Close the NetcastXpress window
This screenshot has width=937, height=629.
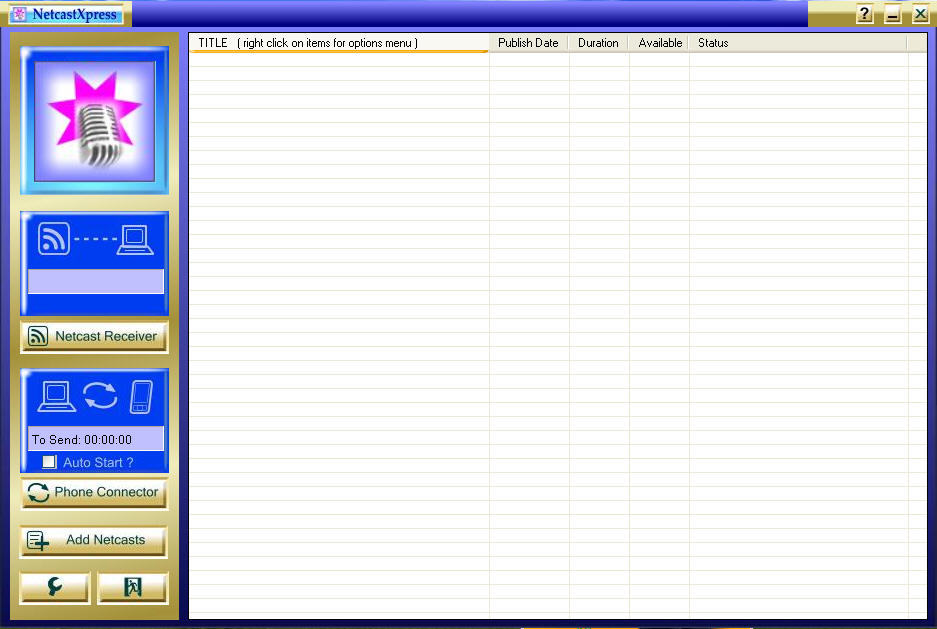tap(920, 14)
